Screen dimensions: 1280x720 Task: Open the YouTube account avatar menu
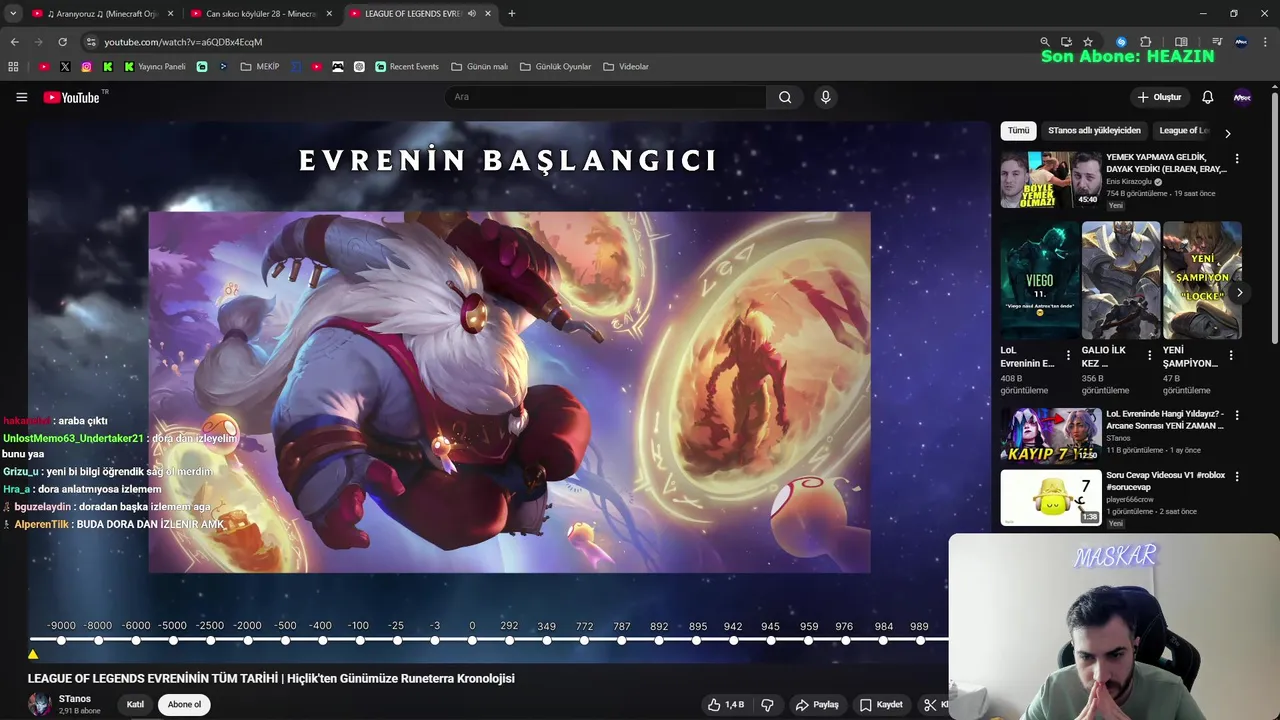(1242, 97)
